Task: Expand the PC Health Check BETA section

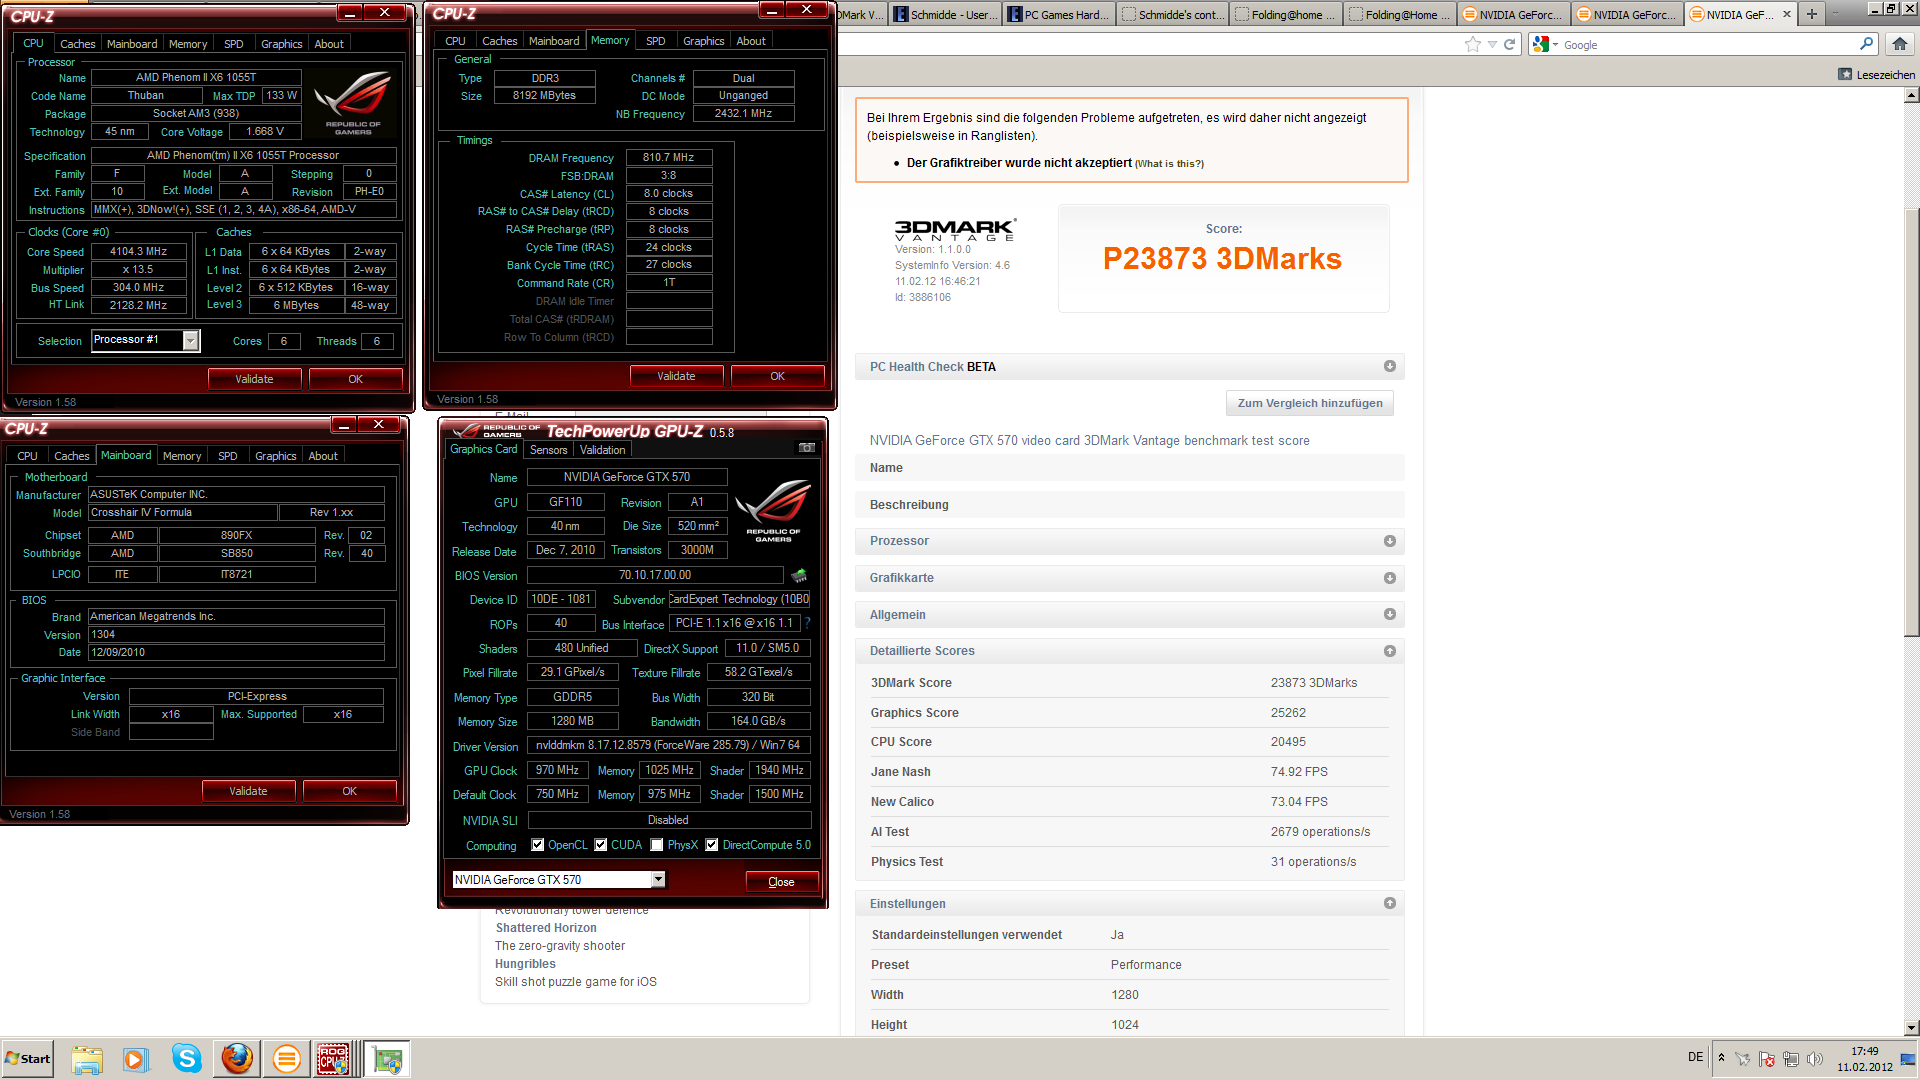Action: coord(1390,367)
